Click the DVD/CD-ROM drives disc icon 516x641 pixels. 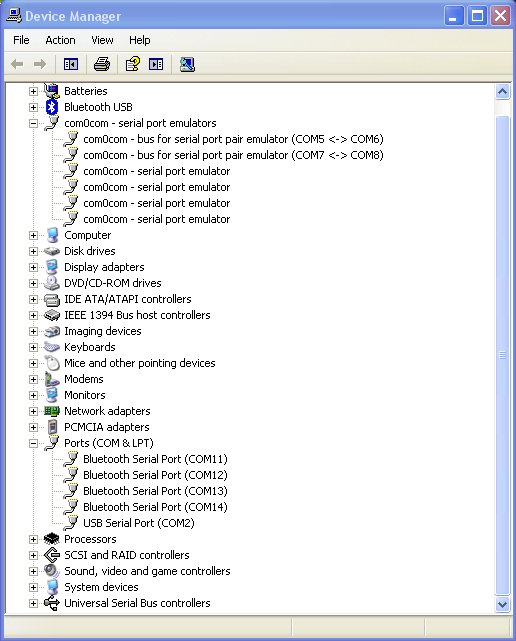pos(52,283)
